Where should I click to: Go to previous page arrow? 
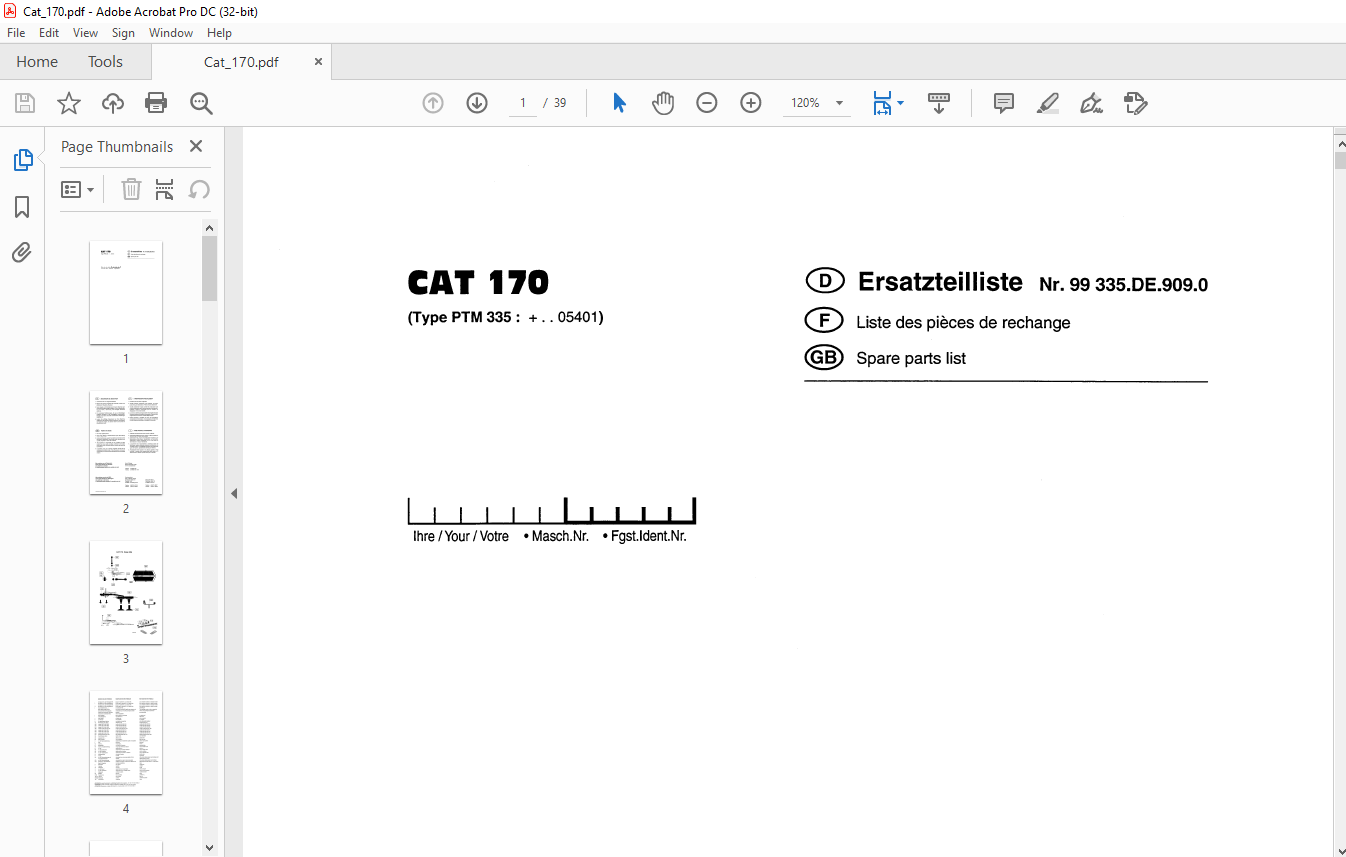pyautogui.click(x=433, y=103)
